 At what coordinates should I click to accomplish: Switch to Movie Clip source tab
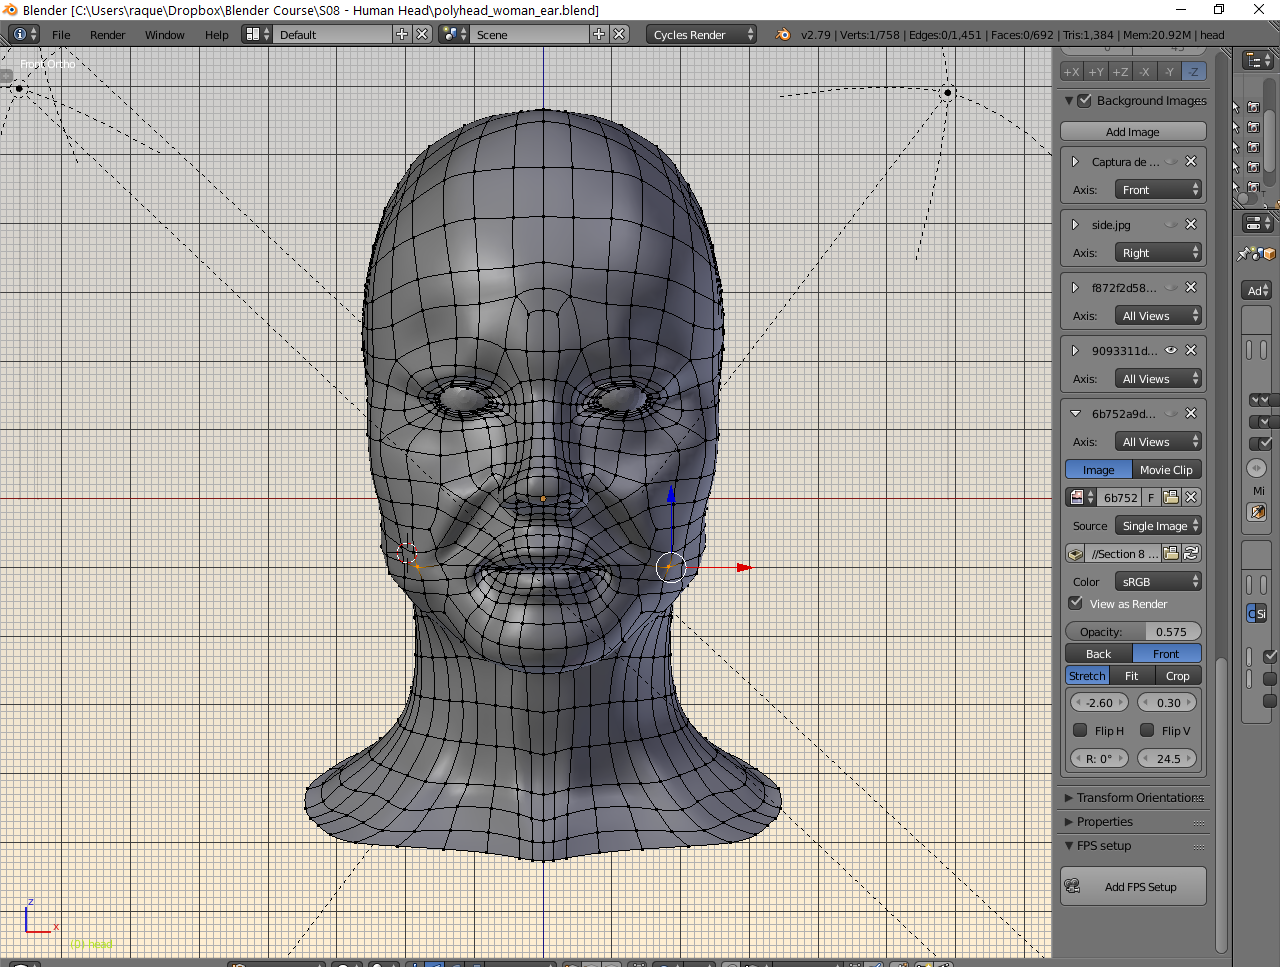click(1166, 469)
